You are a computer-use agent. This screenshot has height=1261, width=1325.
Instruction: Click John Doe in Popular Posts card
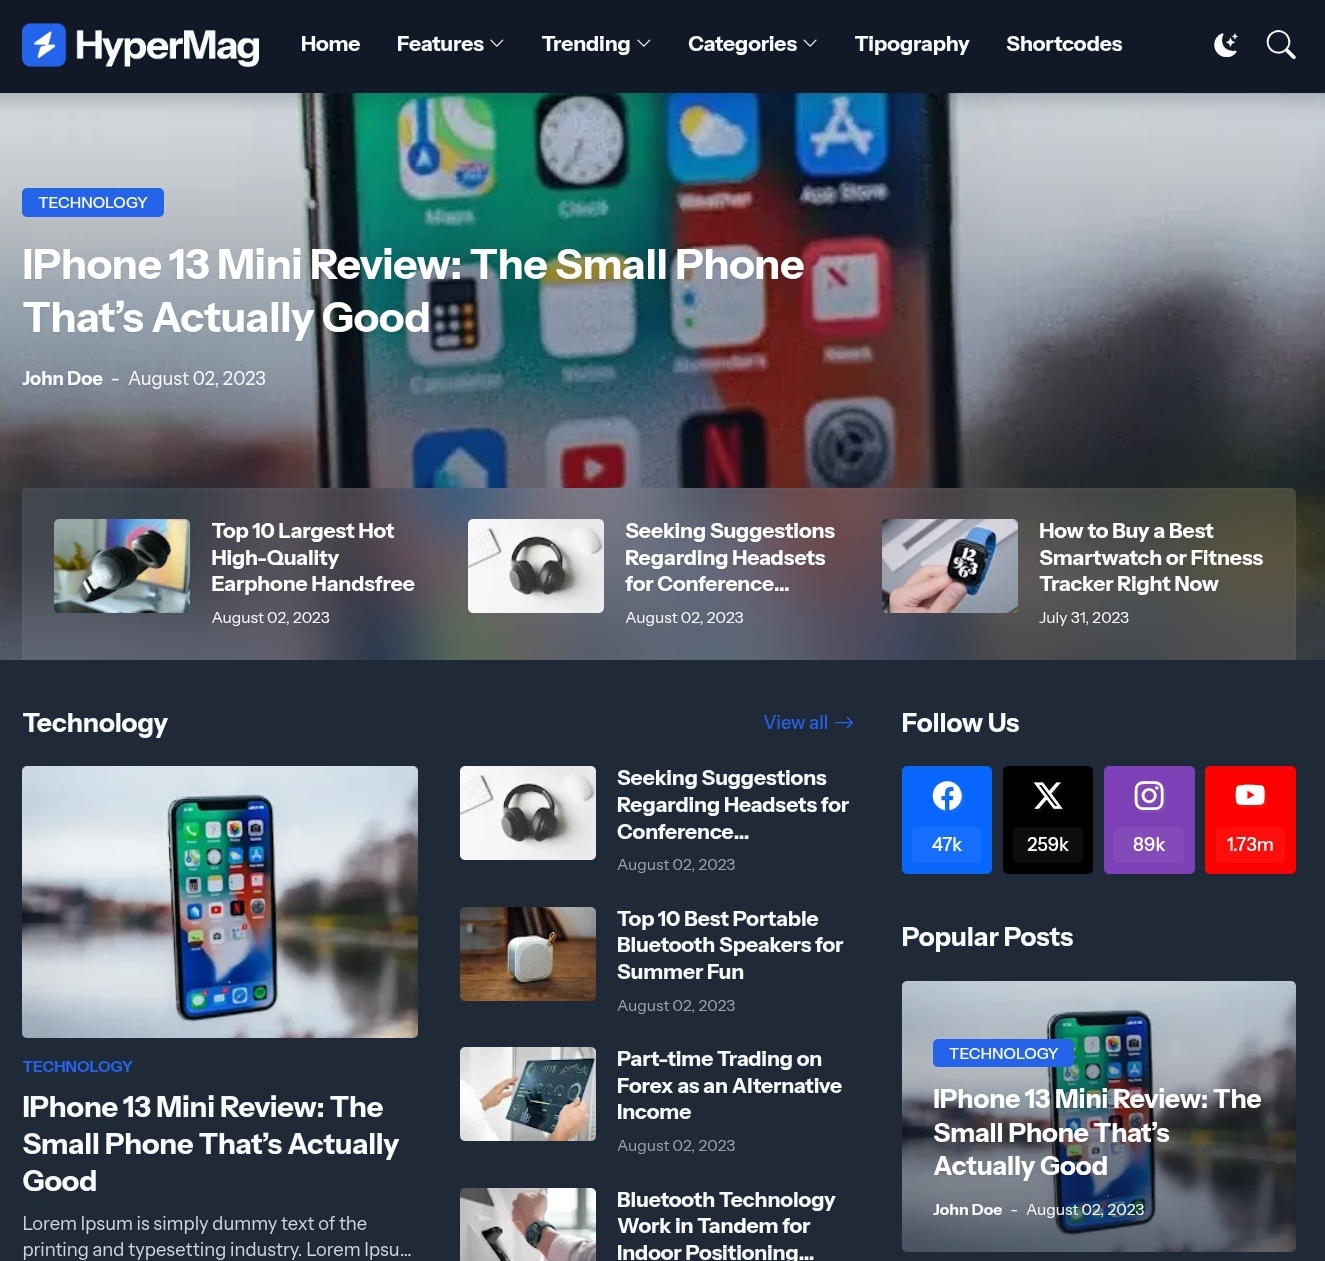pos(967,1209)
